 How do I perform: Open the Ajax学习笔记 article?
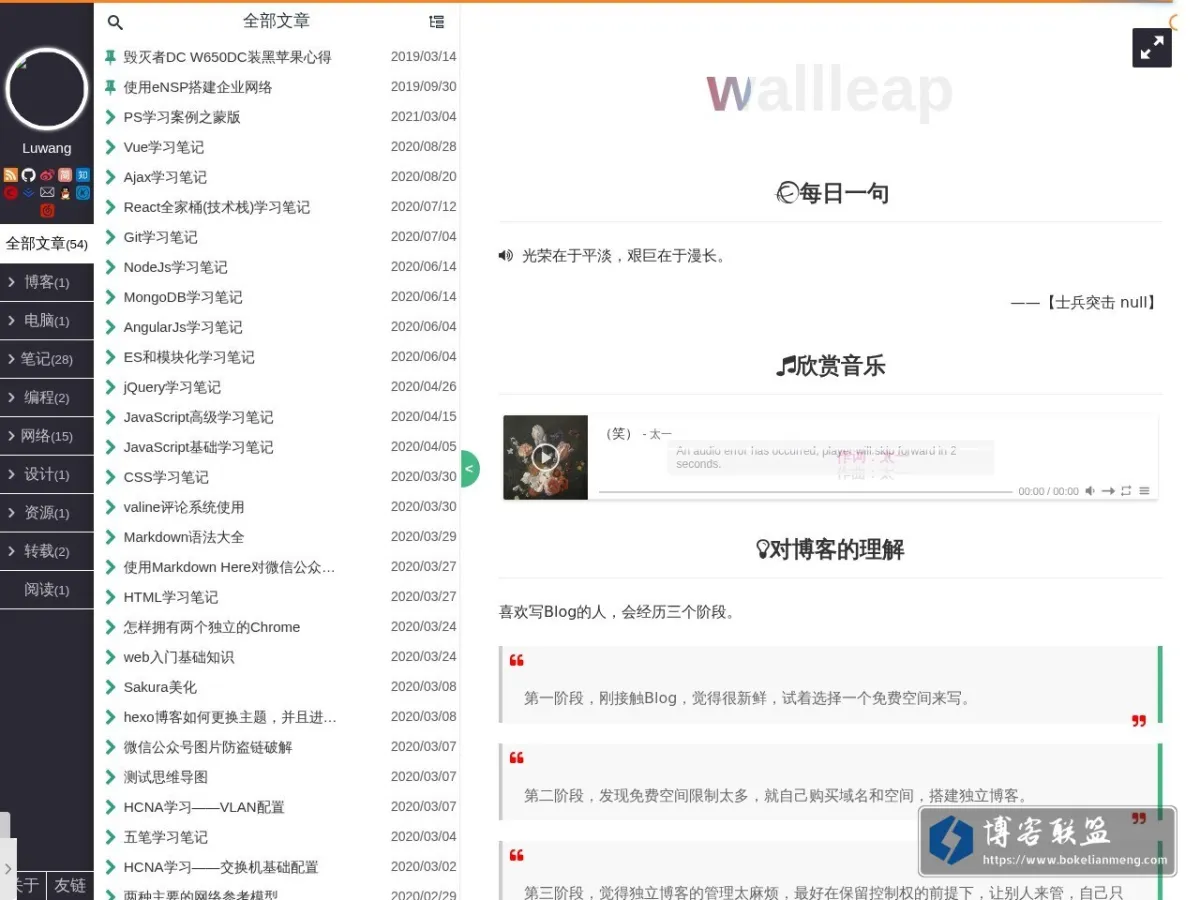pos(165,177)
